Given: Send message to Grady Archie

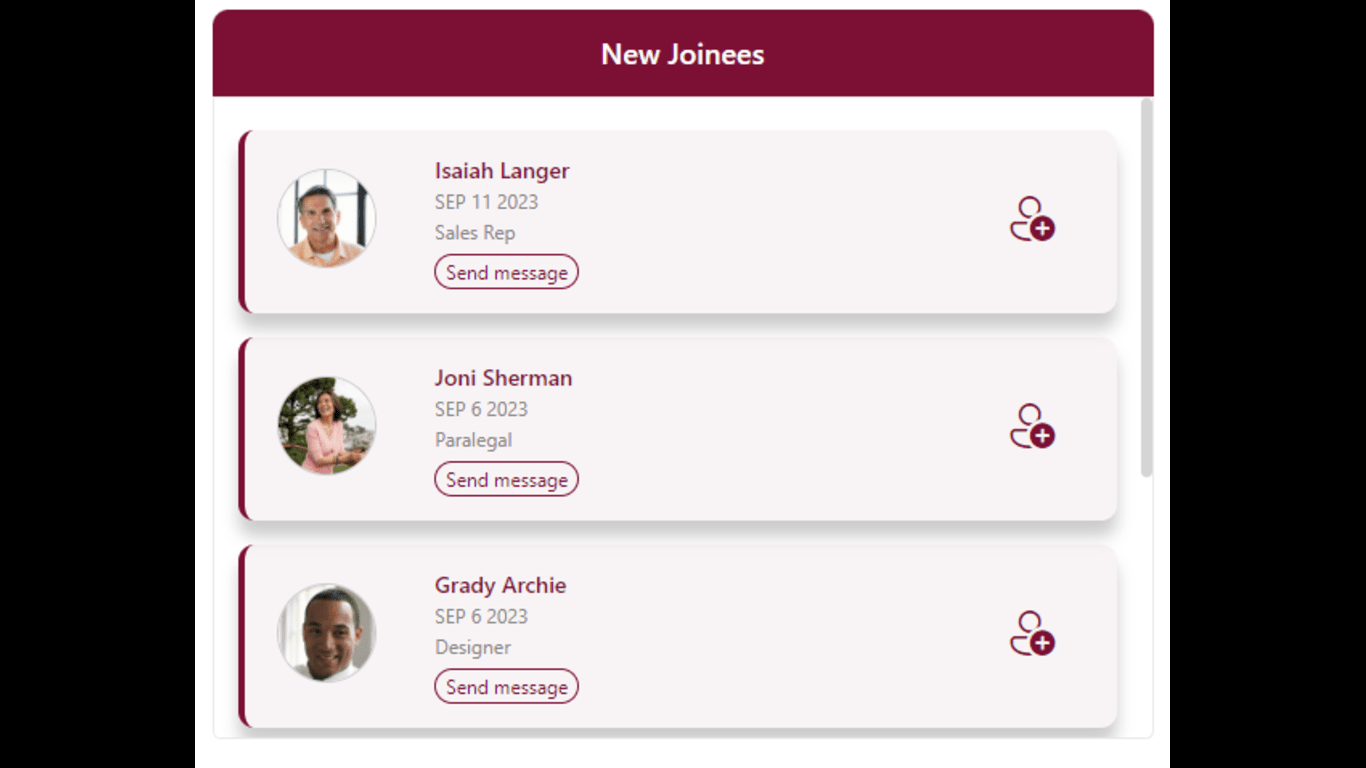Looking at the screenshot, I should tap(506, 686).
